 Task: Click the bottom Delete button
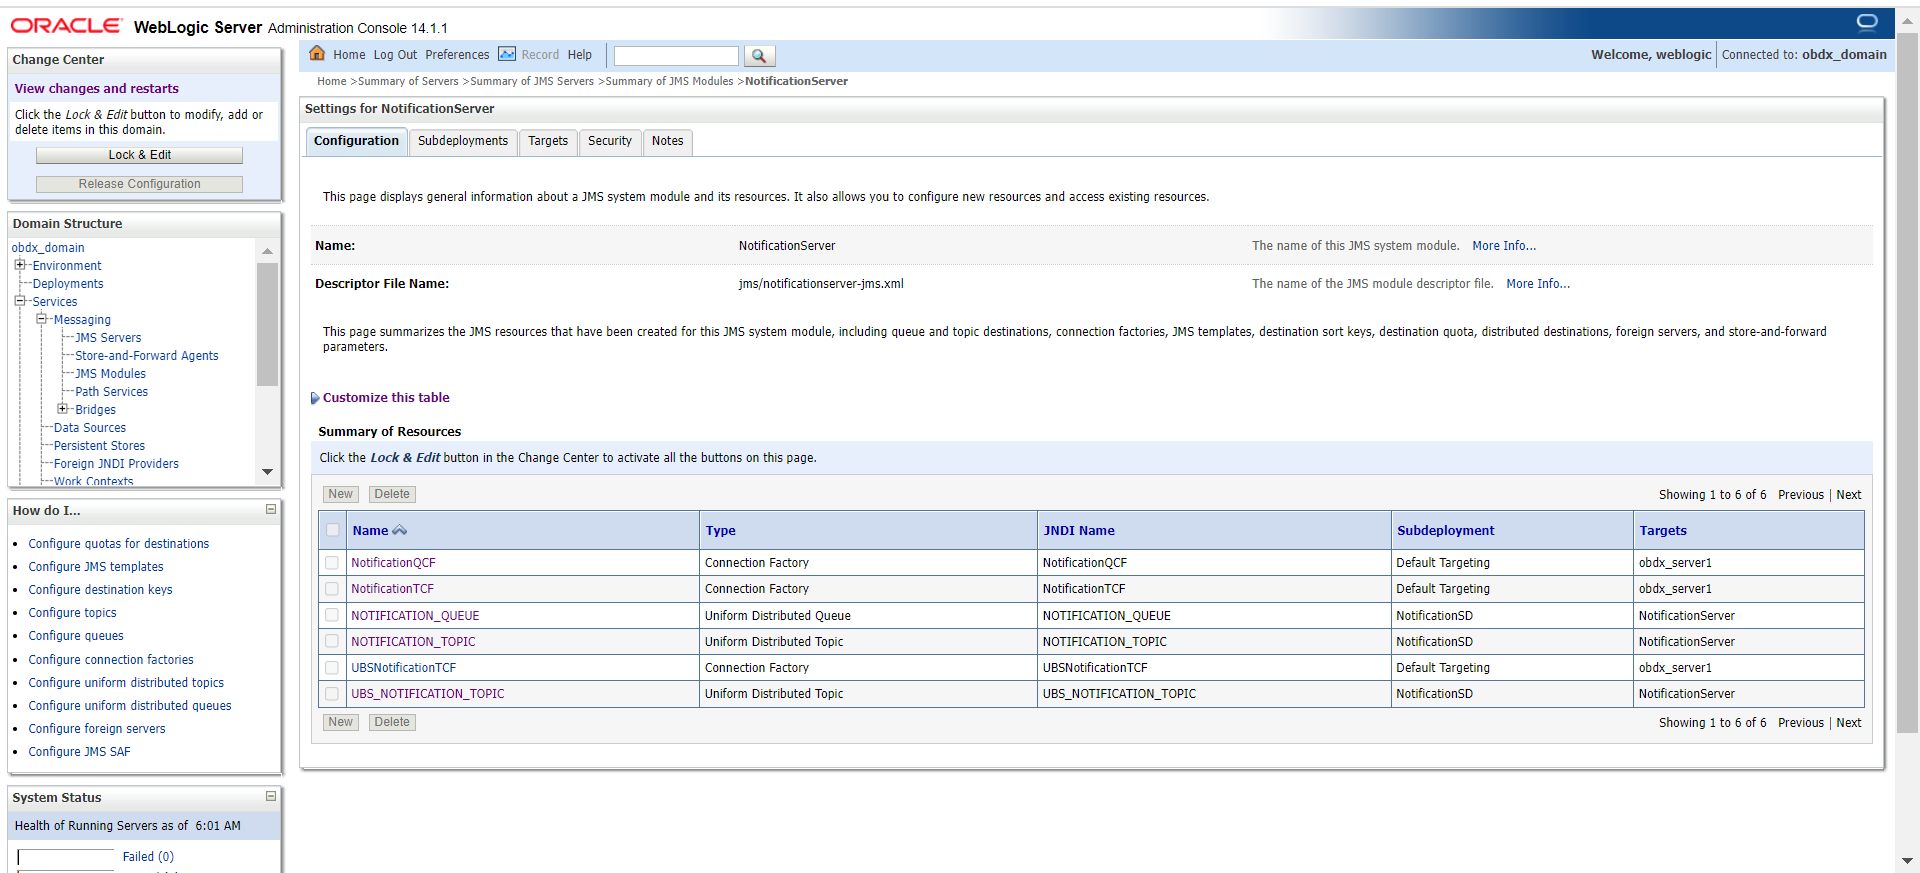[392, 722]
